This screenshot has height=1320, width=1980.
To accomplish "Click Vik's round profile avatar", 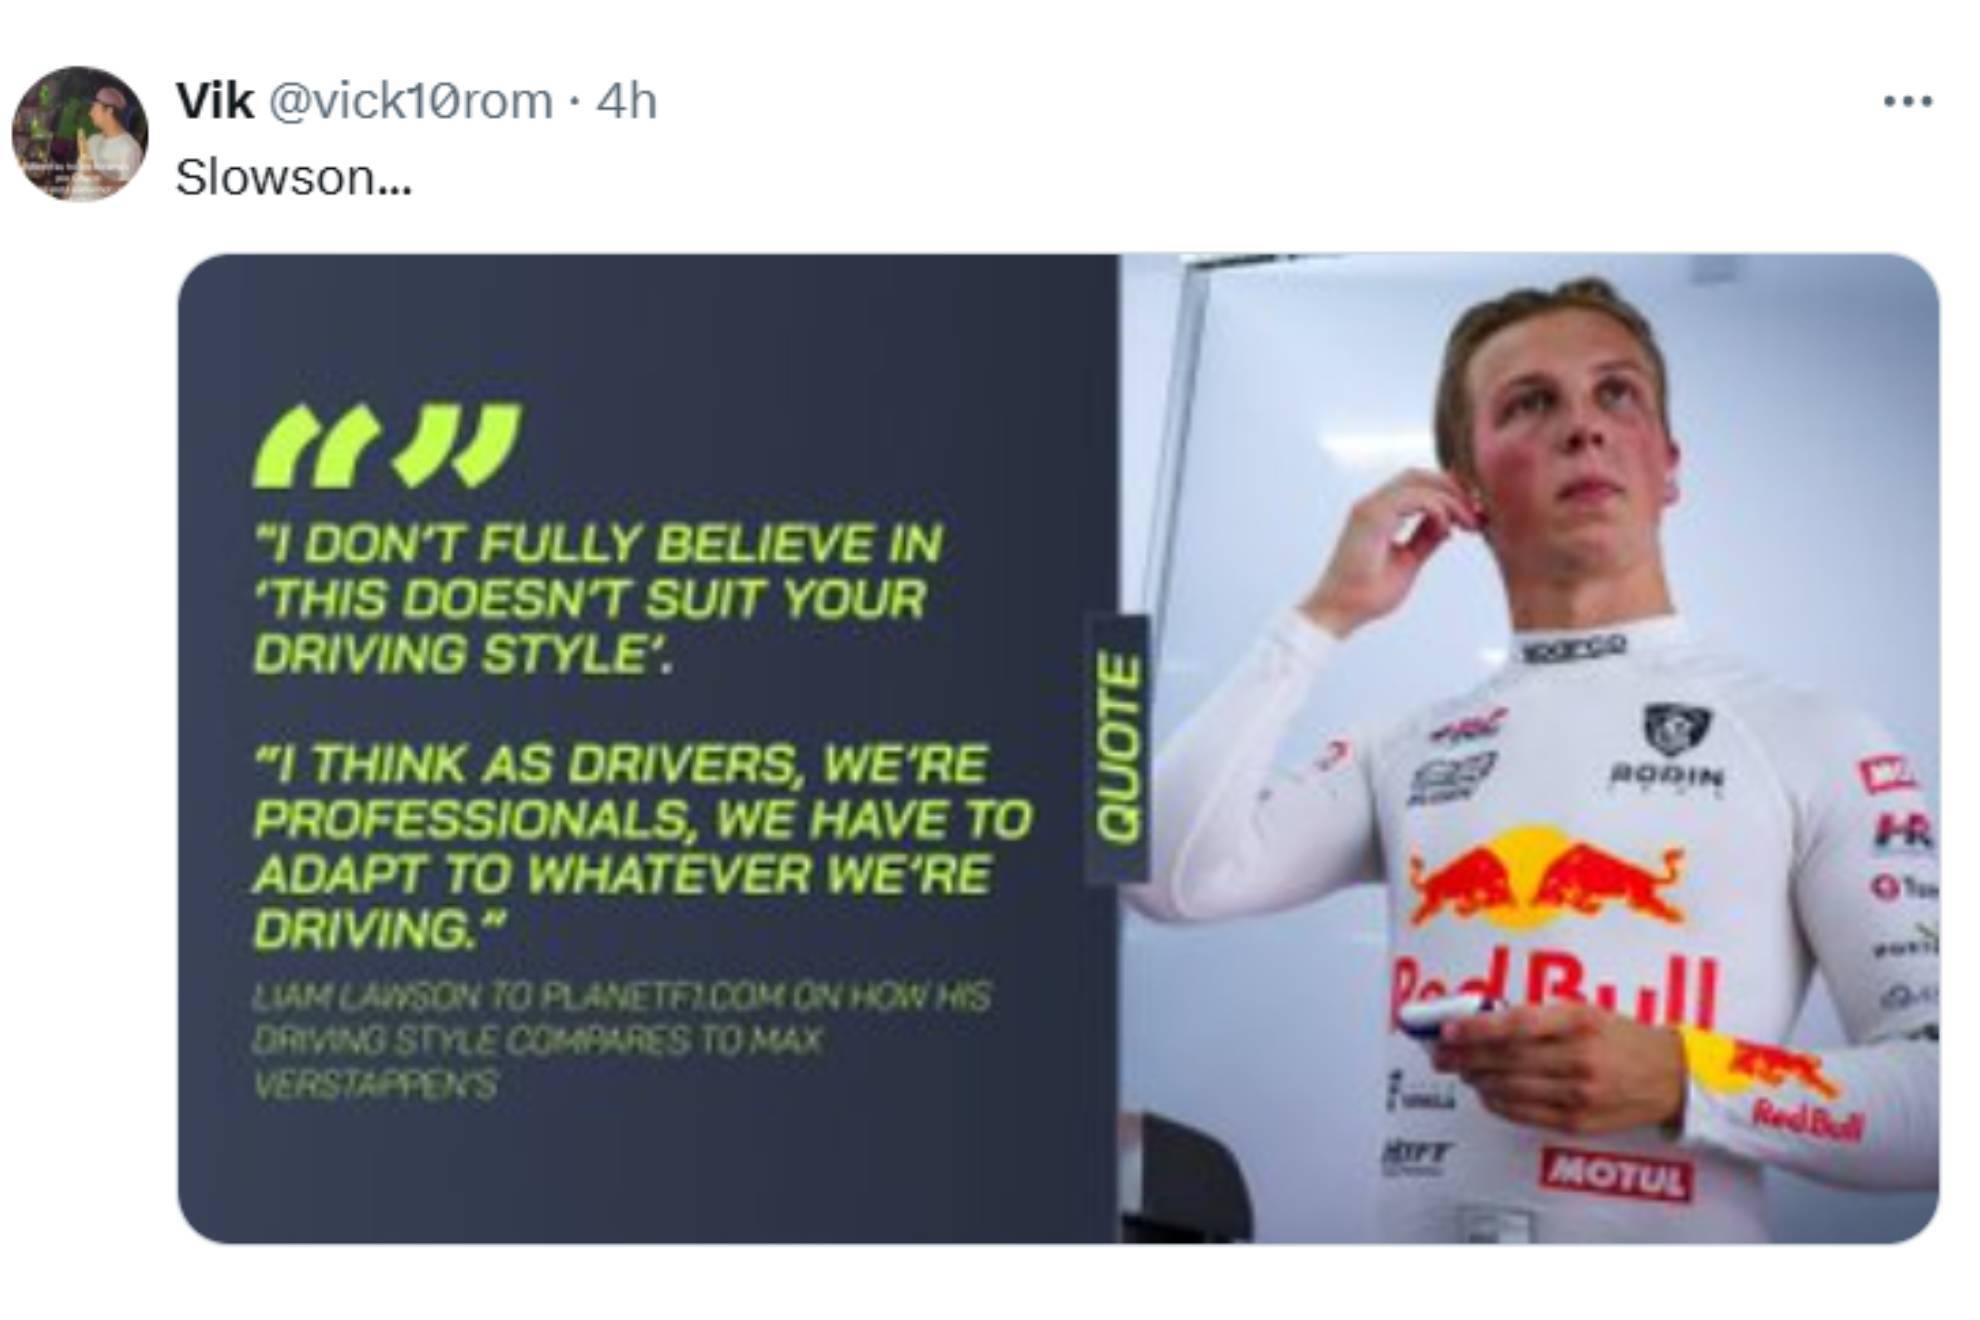I will click(80, 134).
